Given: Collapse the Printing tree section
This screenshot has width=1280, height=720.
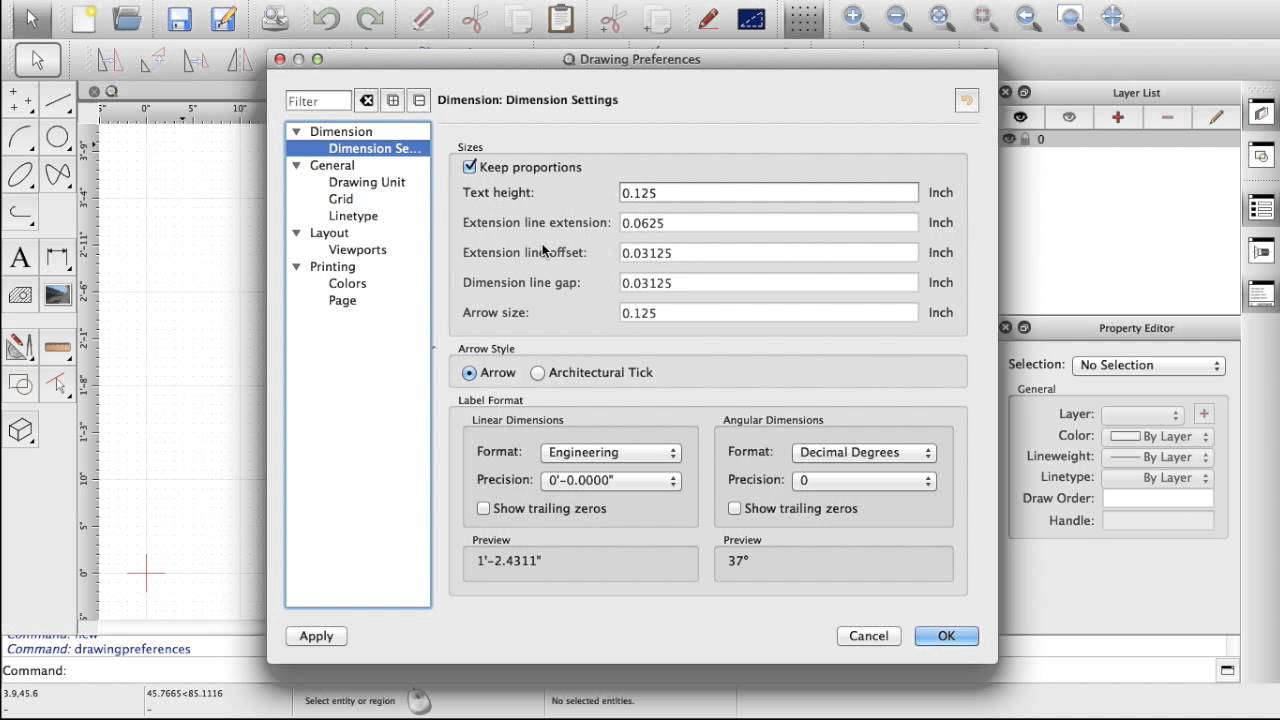Looking at the screenshot, I should point(297,267).
